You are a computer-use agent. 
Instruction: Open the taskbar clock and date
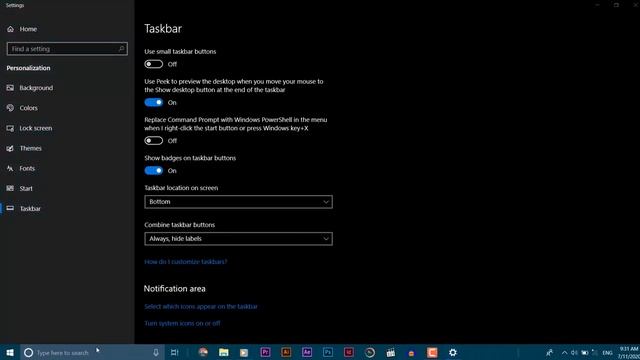[629, 353]
